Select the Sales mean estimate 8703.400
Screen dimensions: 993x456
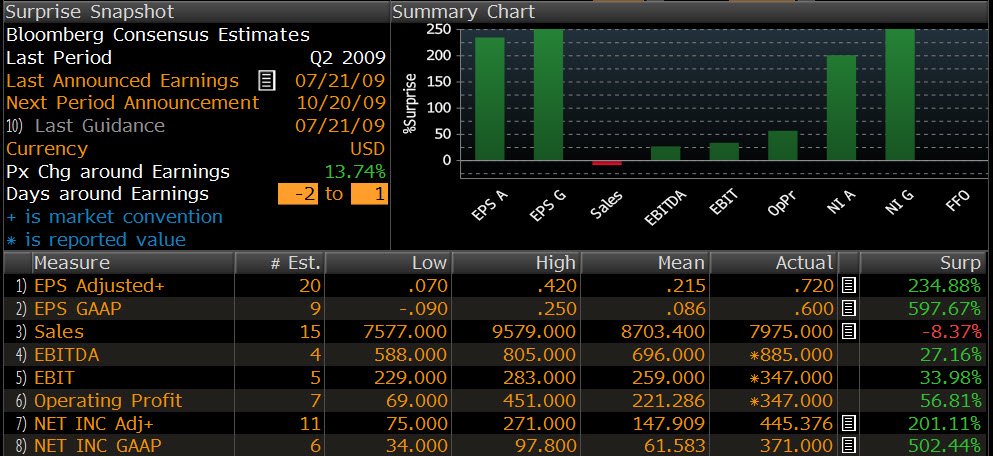tap(662, 331)
